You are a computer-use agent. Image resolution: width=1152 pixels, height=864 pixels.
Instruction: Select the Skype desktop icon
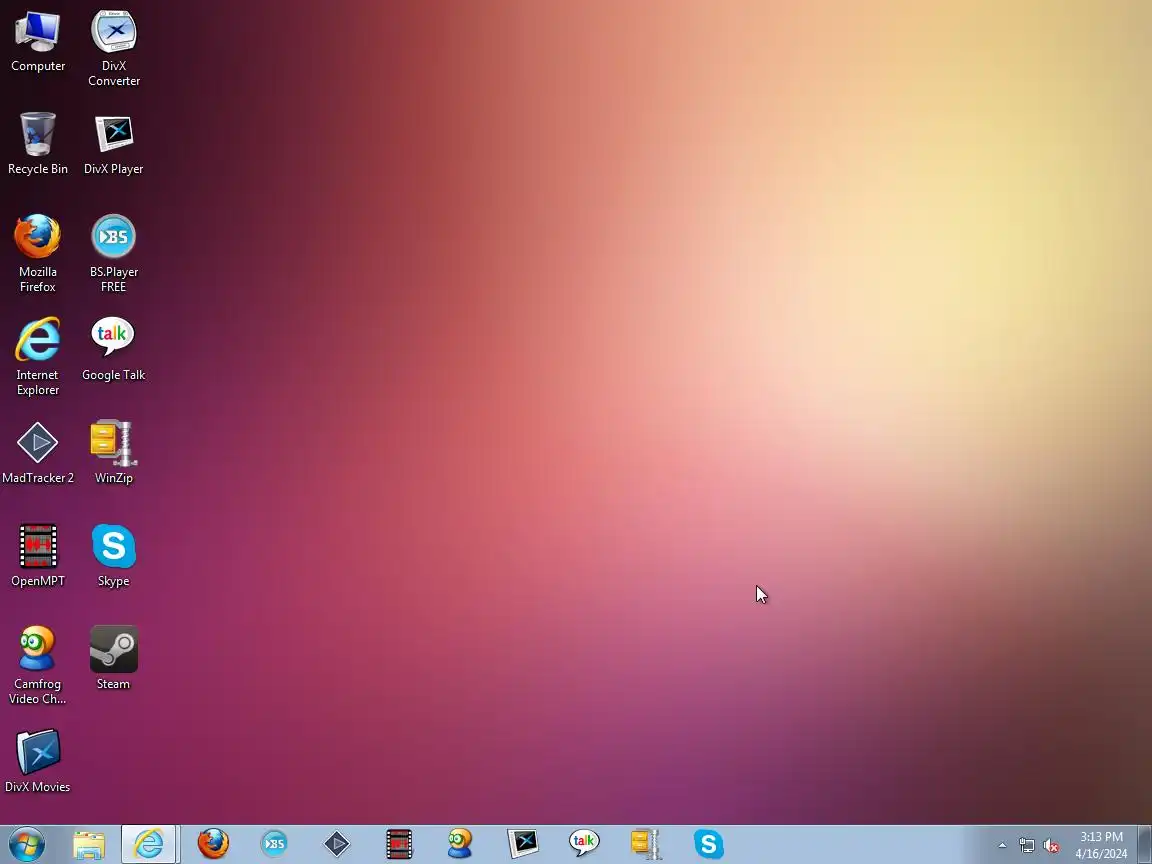[114, 555]
